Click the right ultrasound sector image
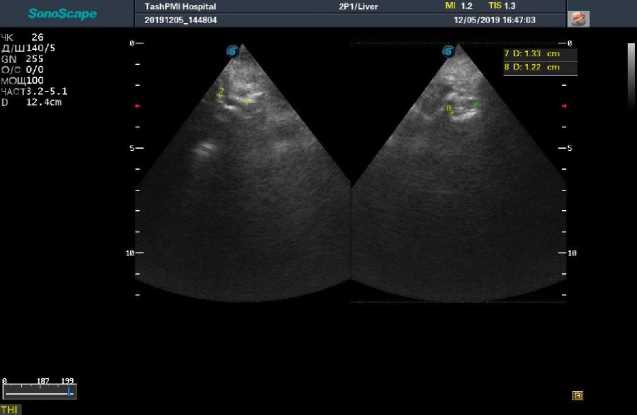637x415 pixels. [x=459, y=175]
